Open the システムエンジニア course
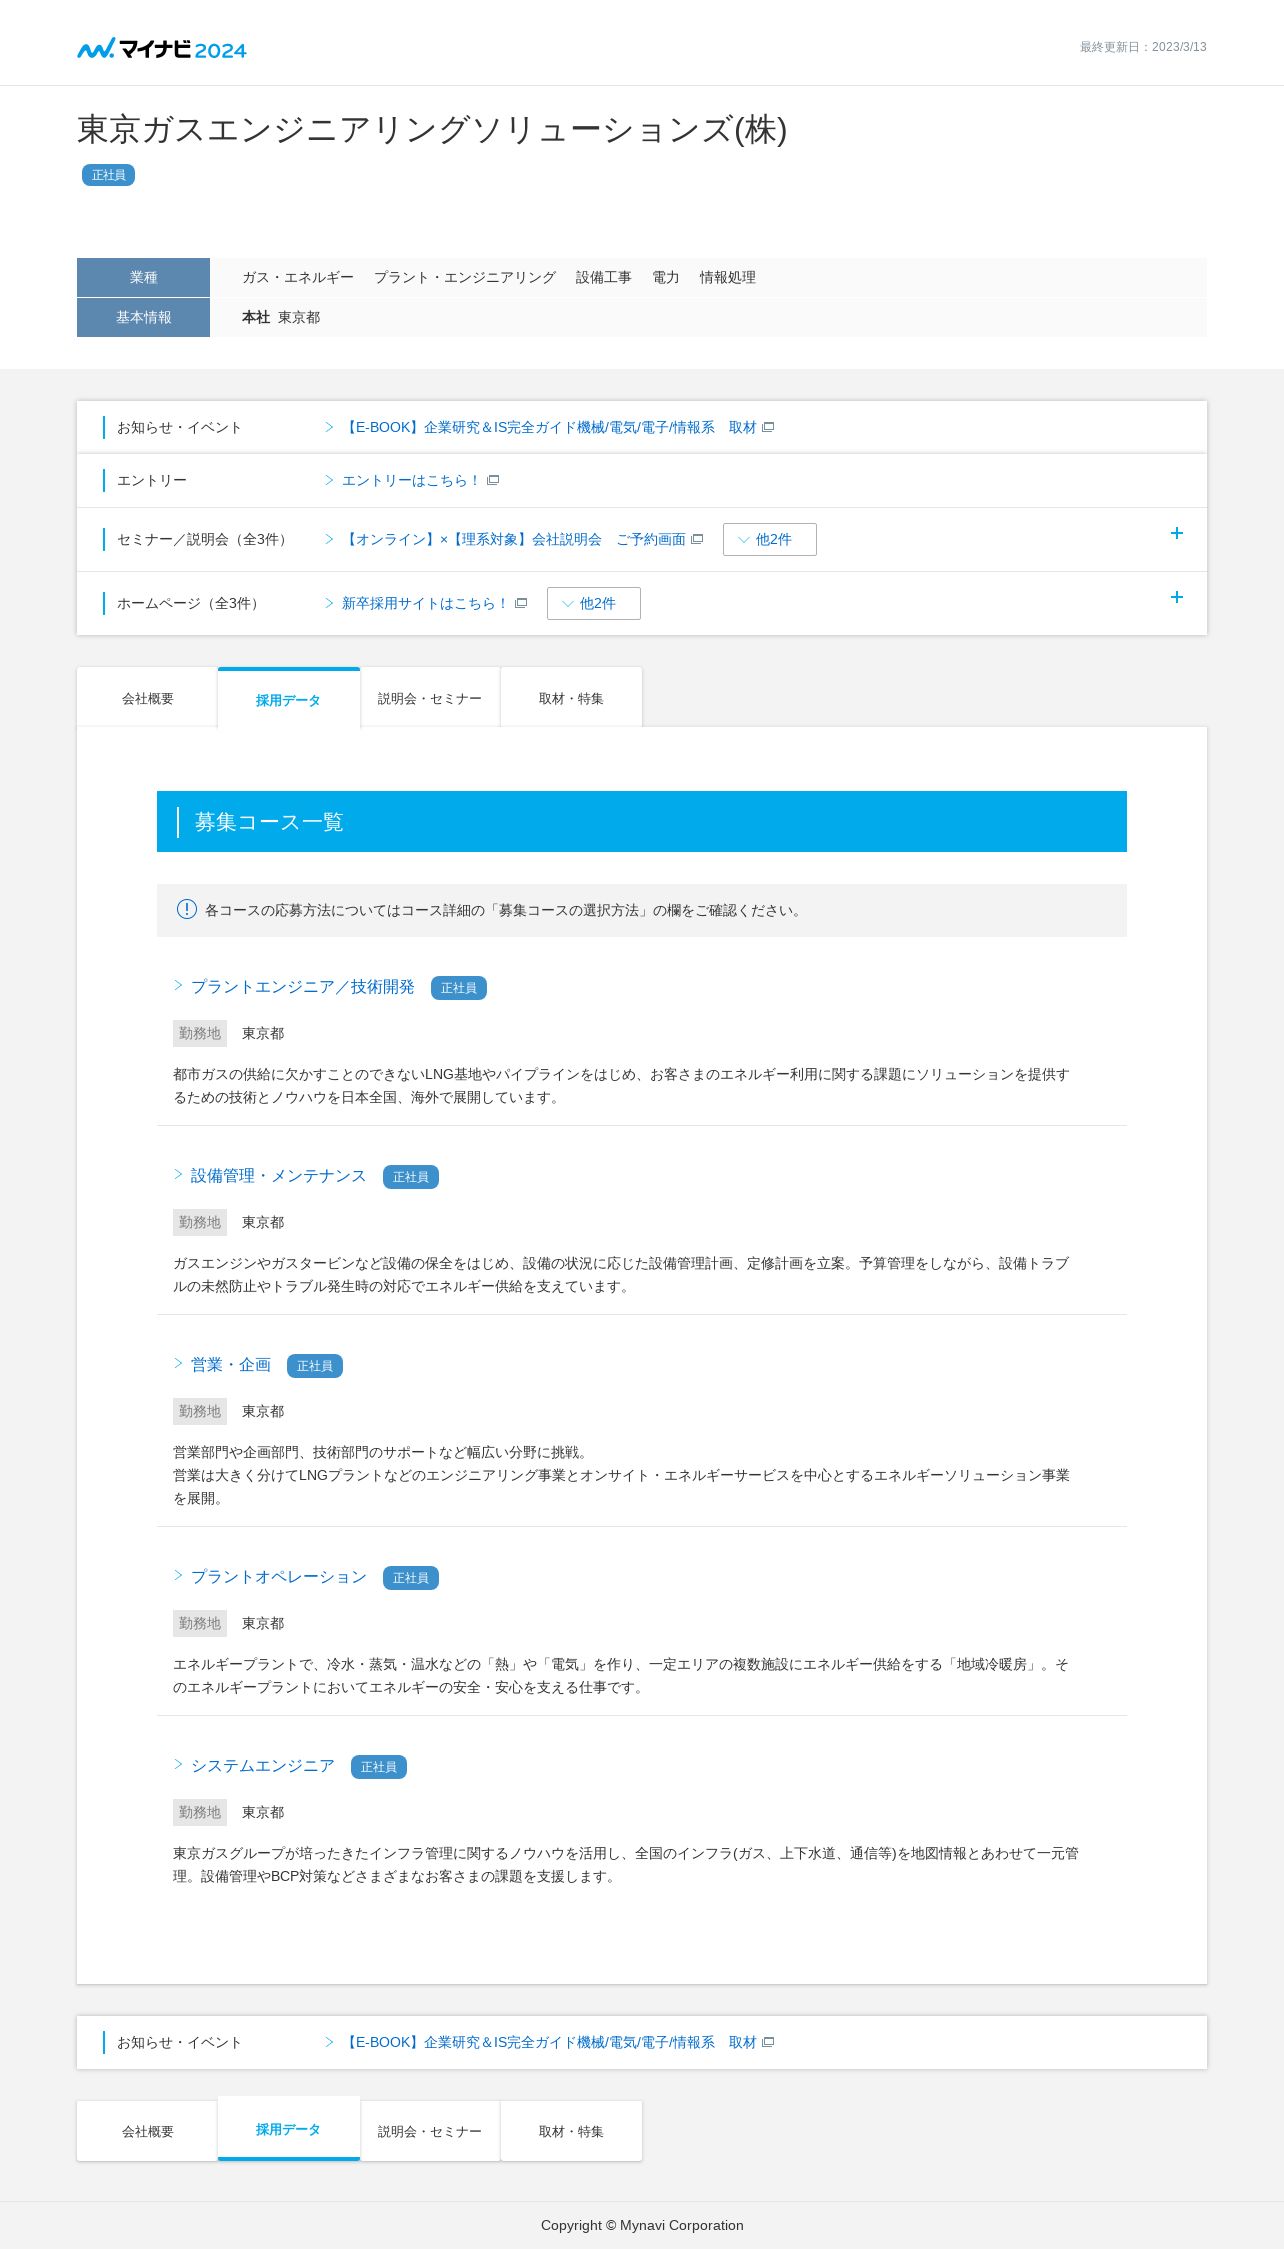 pos(263,1766)
